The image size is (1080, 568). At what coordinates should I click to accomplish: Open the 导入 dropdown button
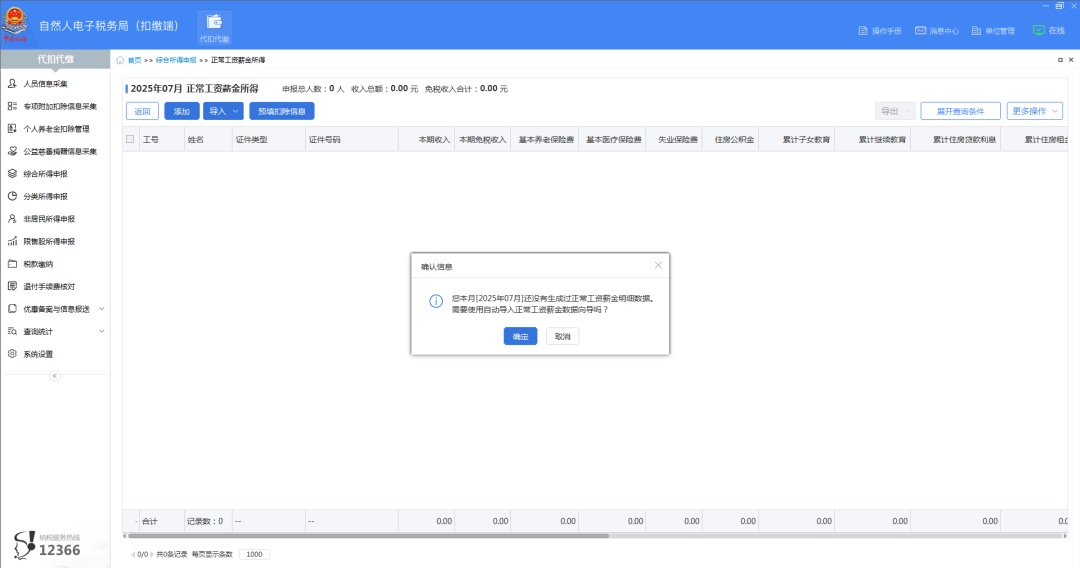pos(223,111)
